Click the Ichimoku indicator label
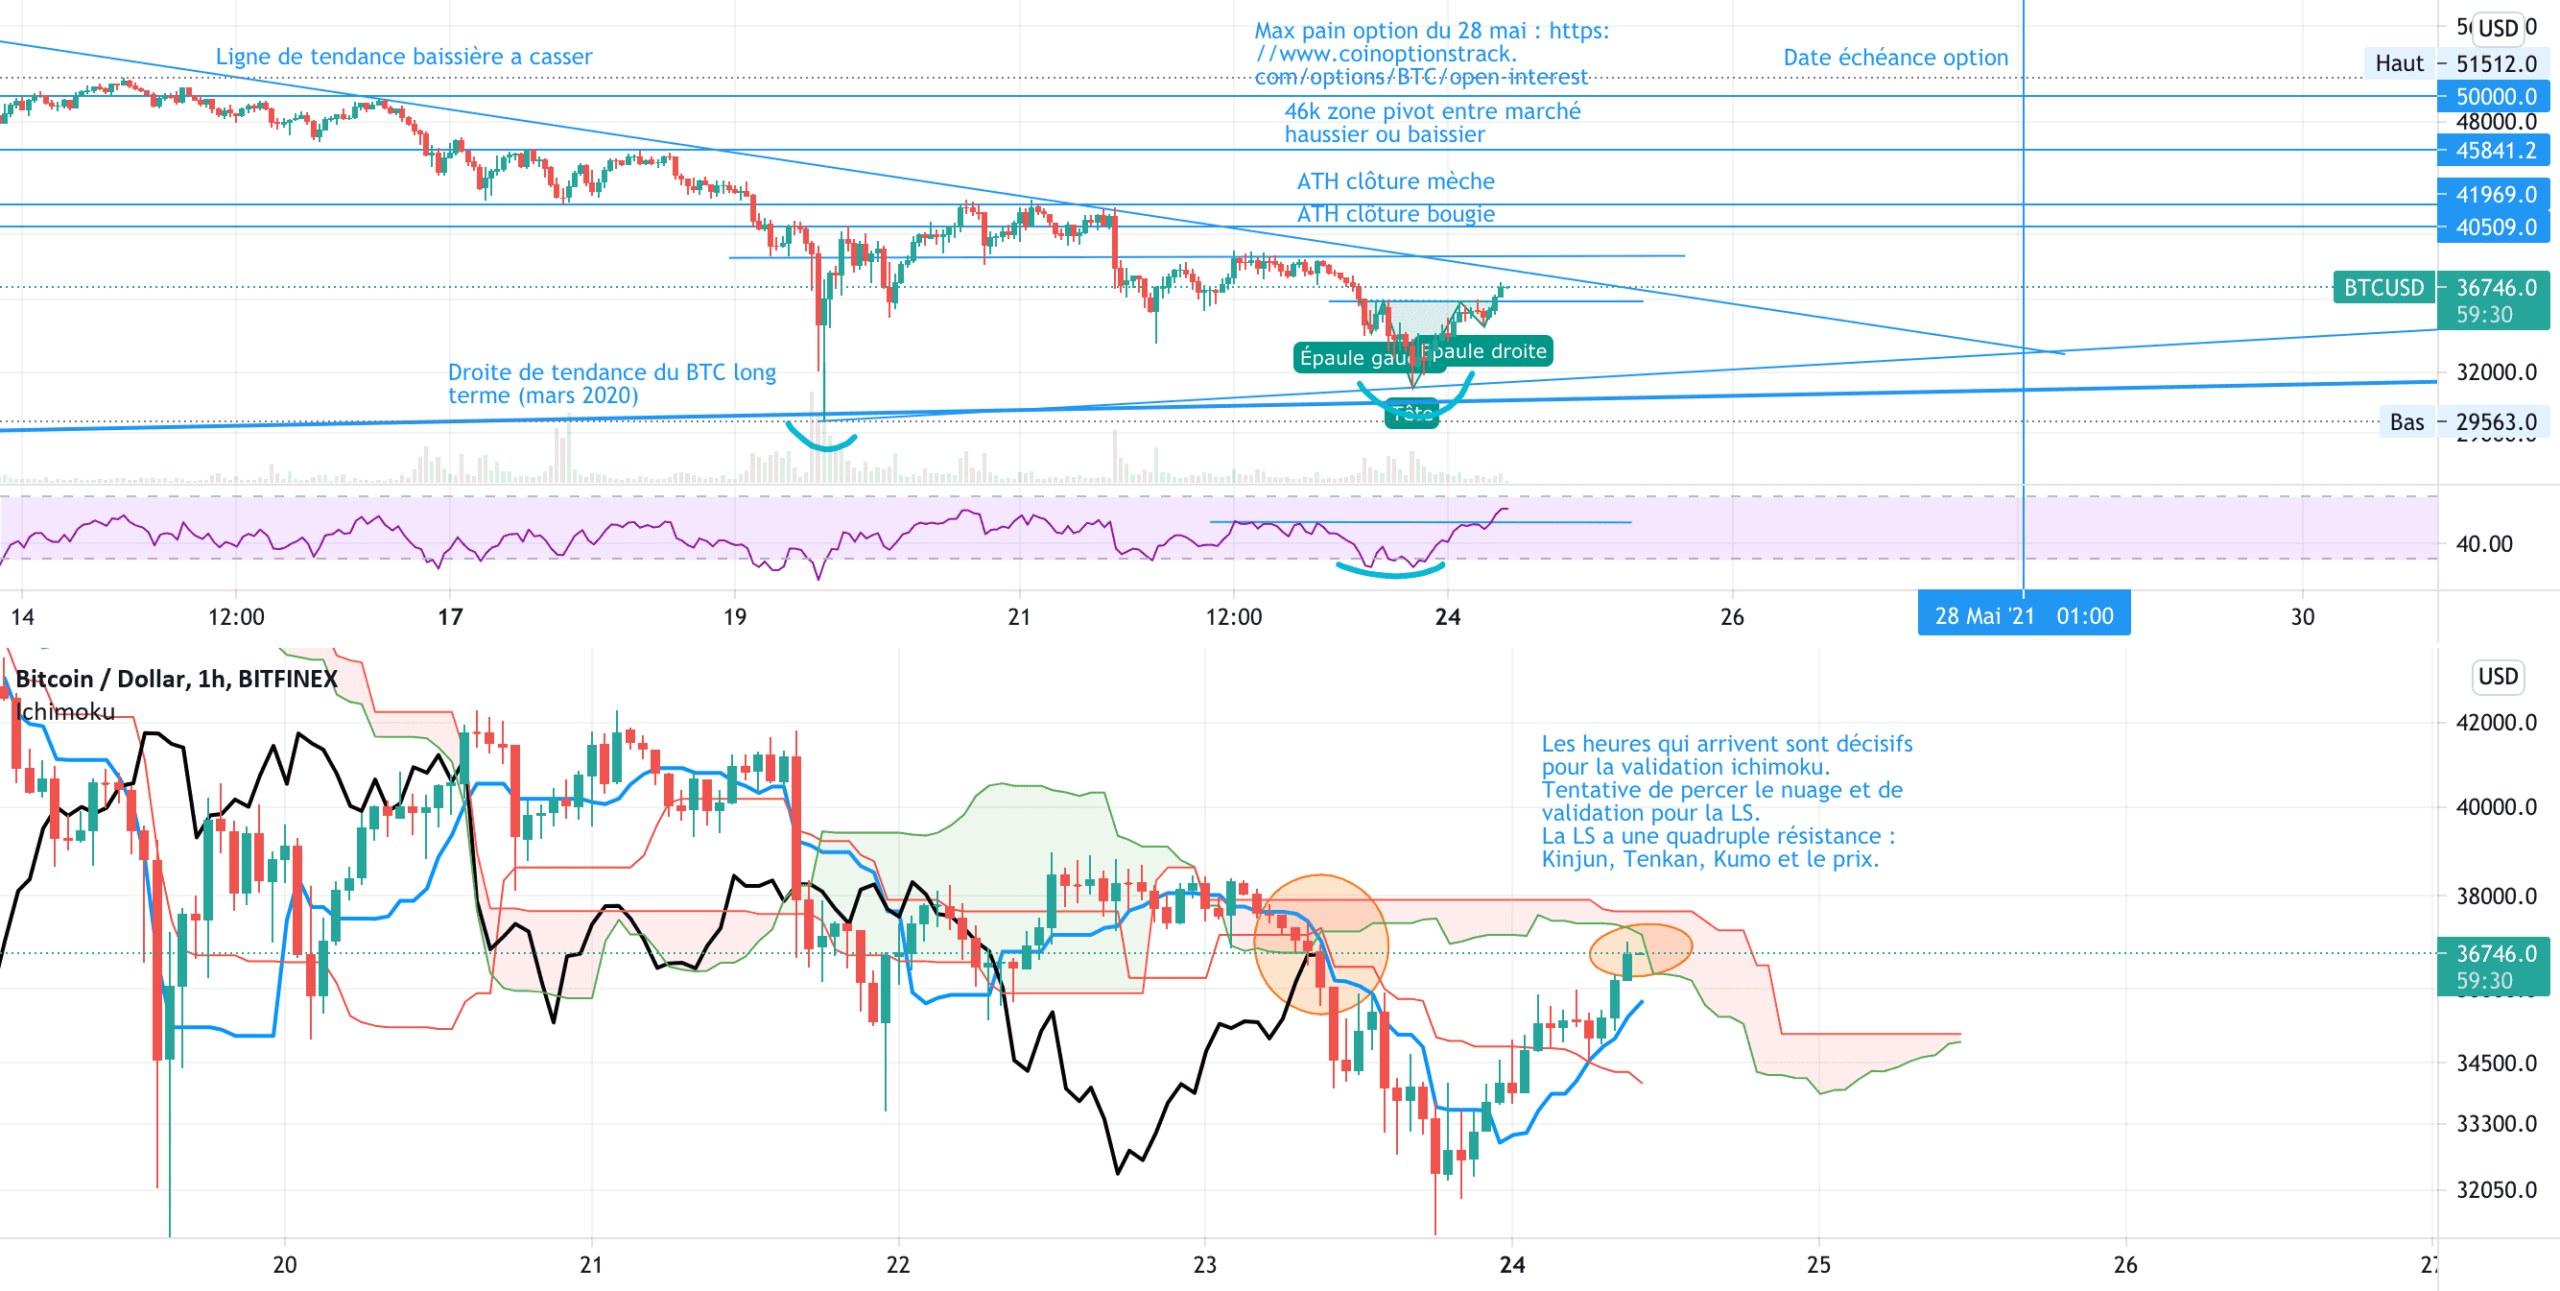This screenshot has height=1291, width=2560. point(65,712)
